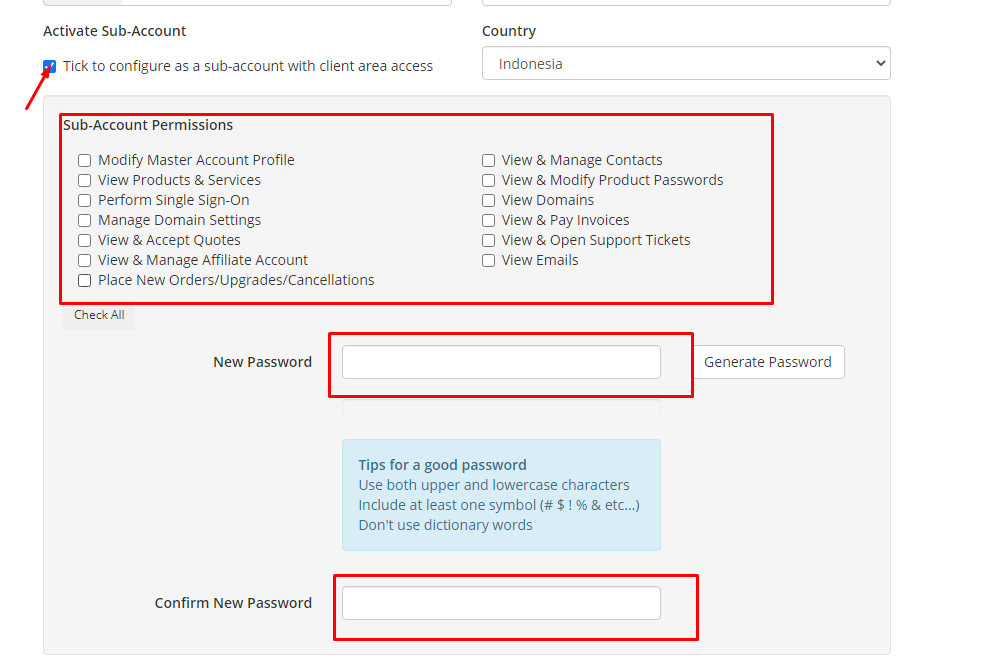The height and width of the screenshot is (667, 991).
Task: Click the Country dropdown arrow chevron
Action: click(880, 63)
